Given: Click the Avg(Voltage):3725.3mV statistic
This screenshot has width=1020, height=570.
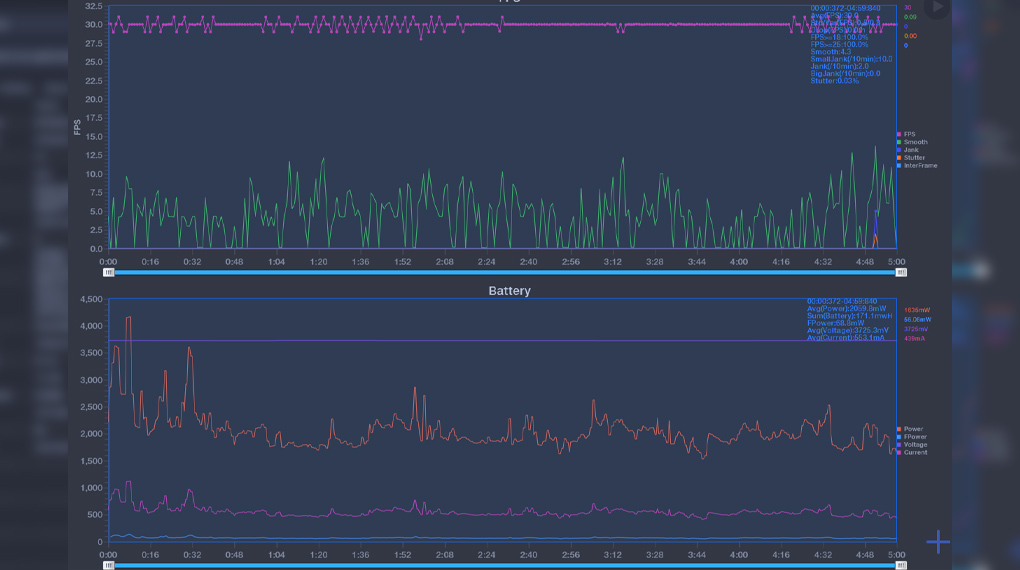Looking at the screenshot, I should tap(848, 330).
